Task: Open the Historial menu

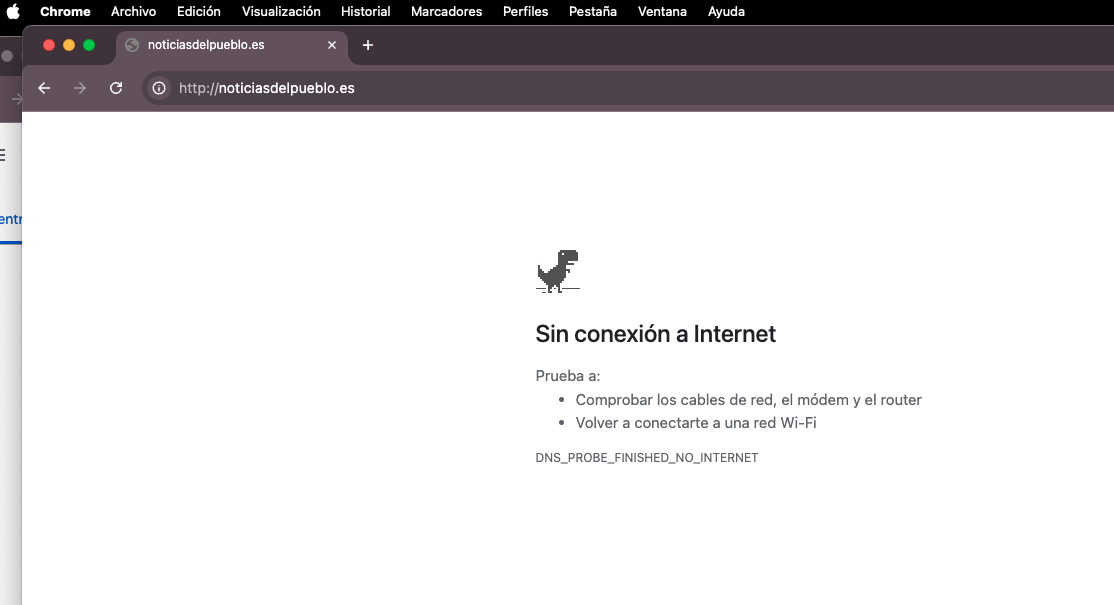Action: 365,12
